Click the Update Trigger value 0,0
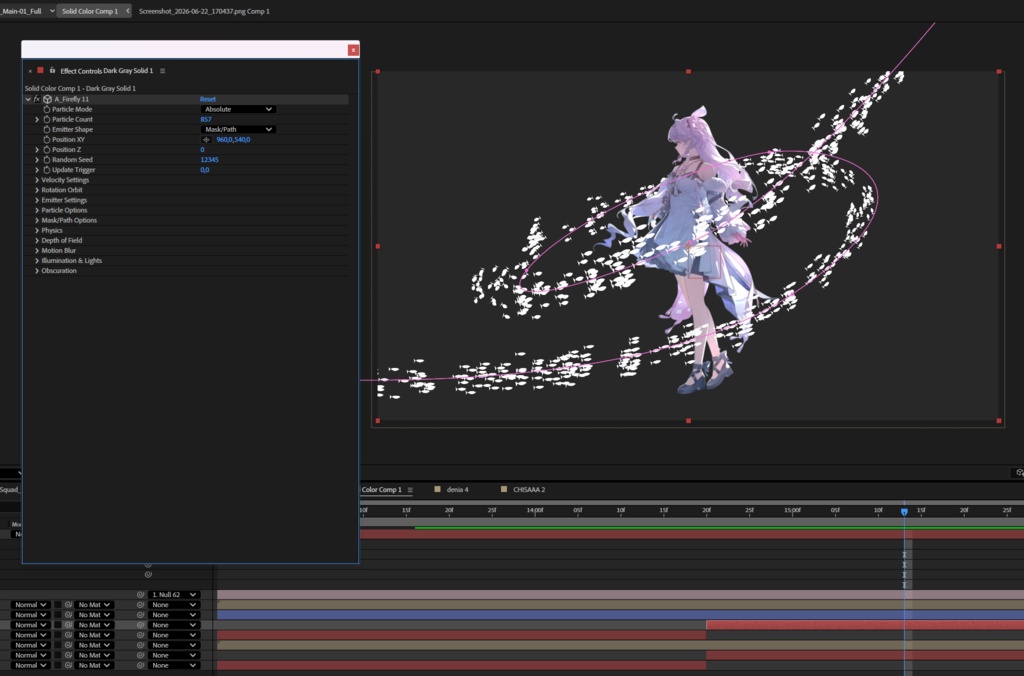The width and height of the screenshot is (1024, 676). (x=204, y=170)
